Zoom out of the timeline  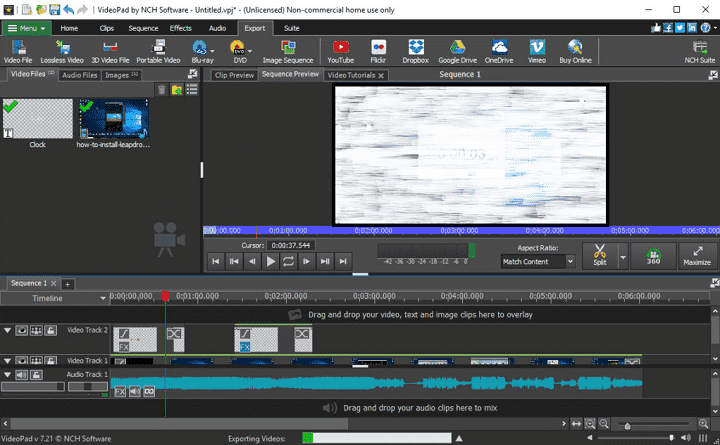[x=604, y=424]
